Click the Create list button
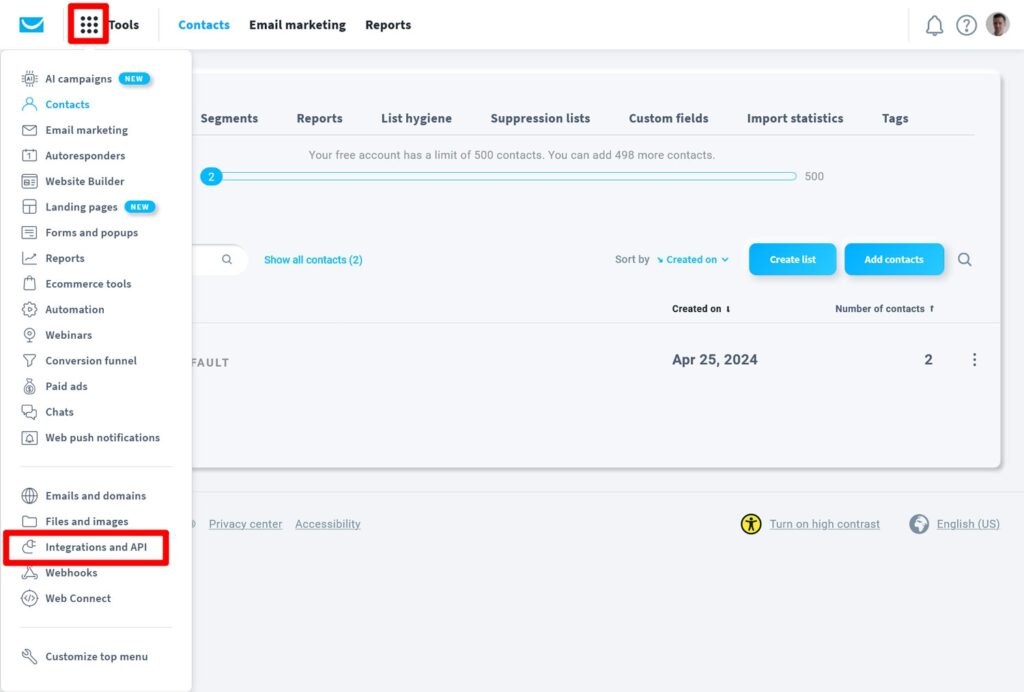This screenshot has width=1024, height=692. [x=792, y=259]
